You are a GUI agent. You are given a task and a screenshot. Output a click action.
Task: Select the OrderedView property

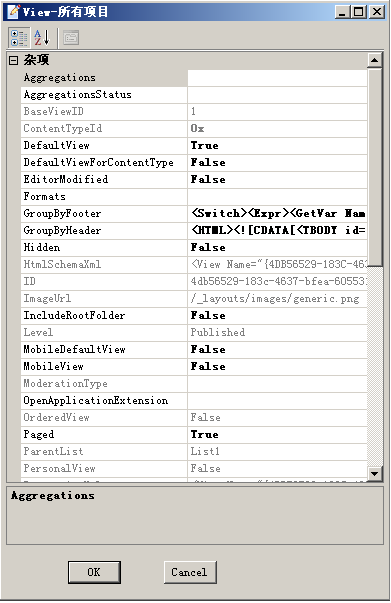click(104, 417)
